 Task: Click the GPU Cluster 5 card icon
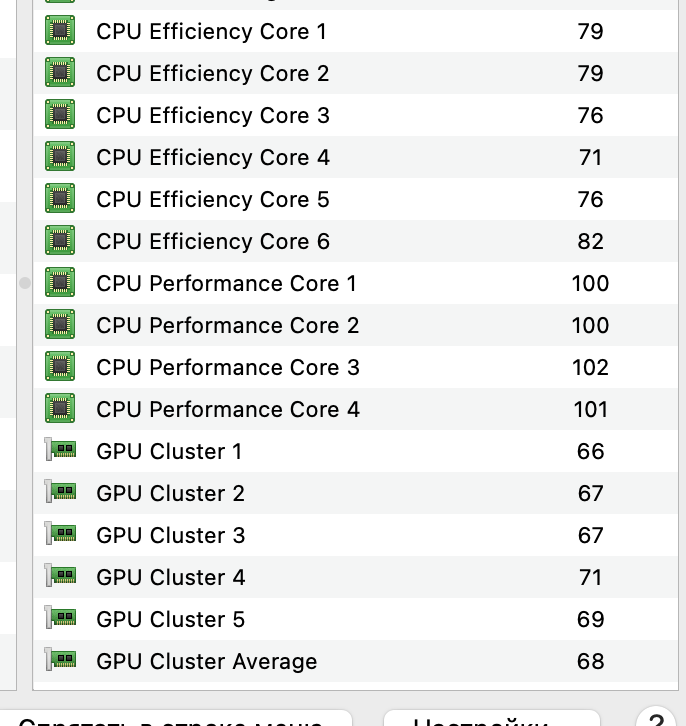point(60,618)
